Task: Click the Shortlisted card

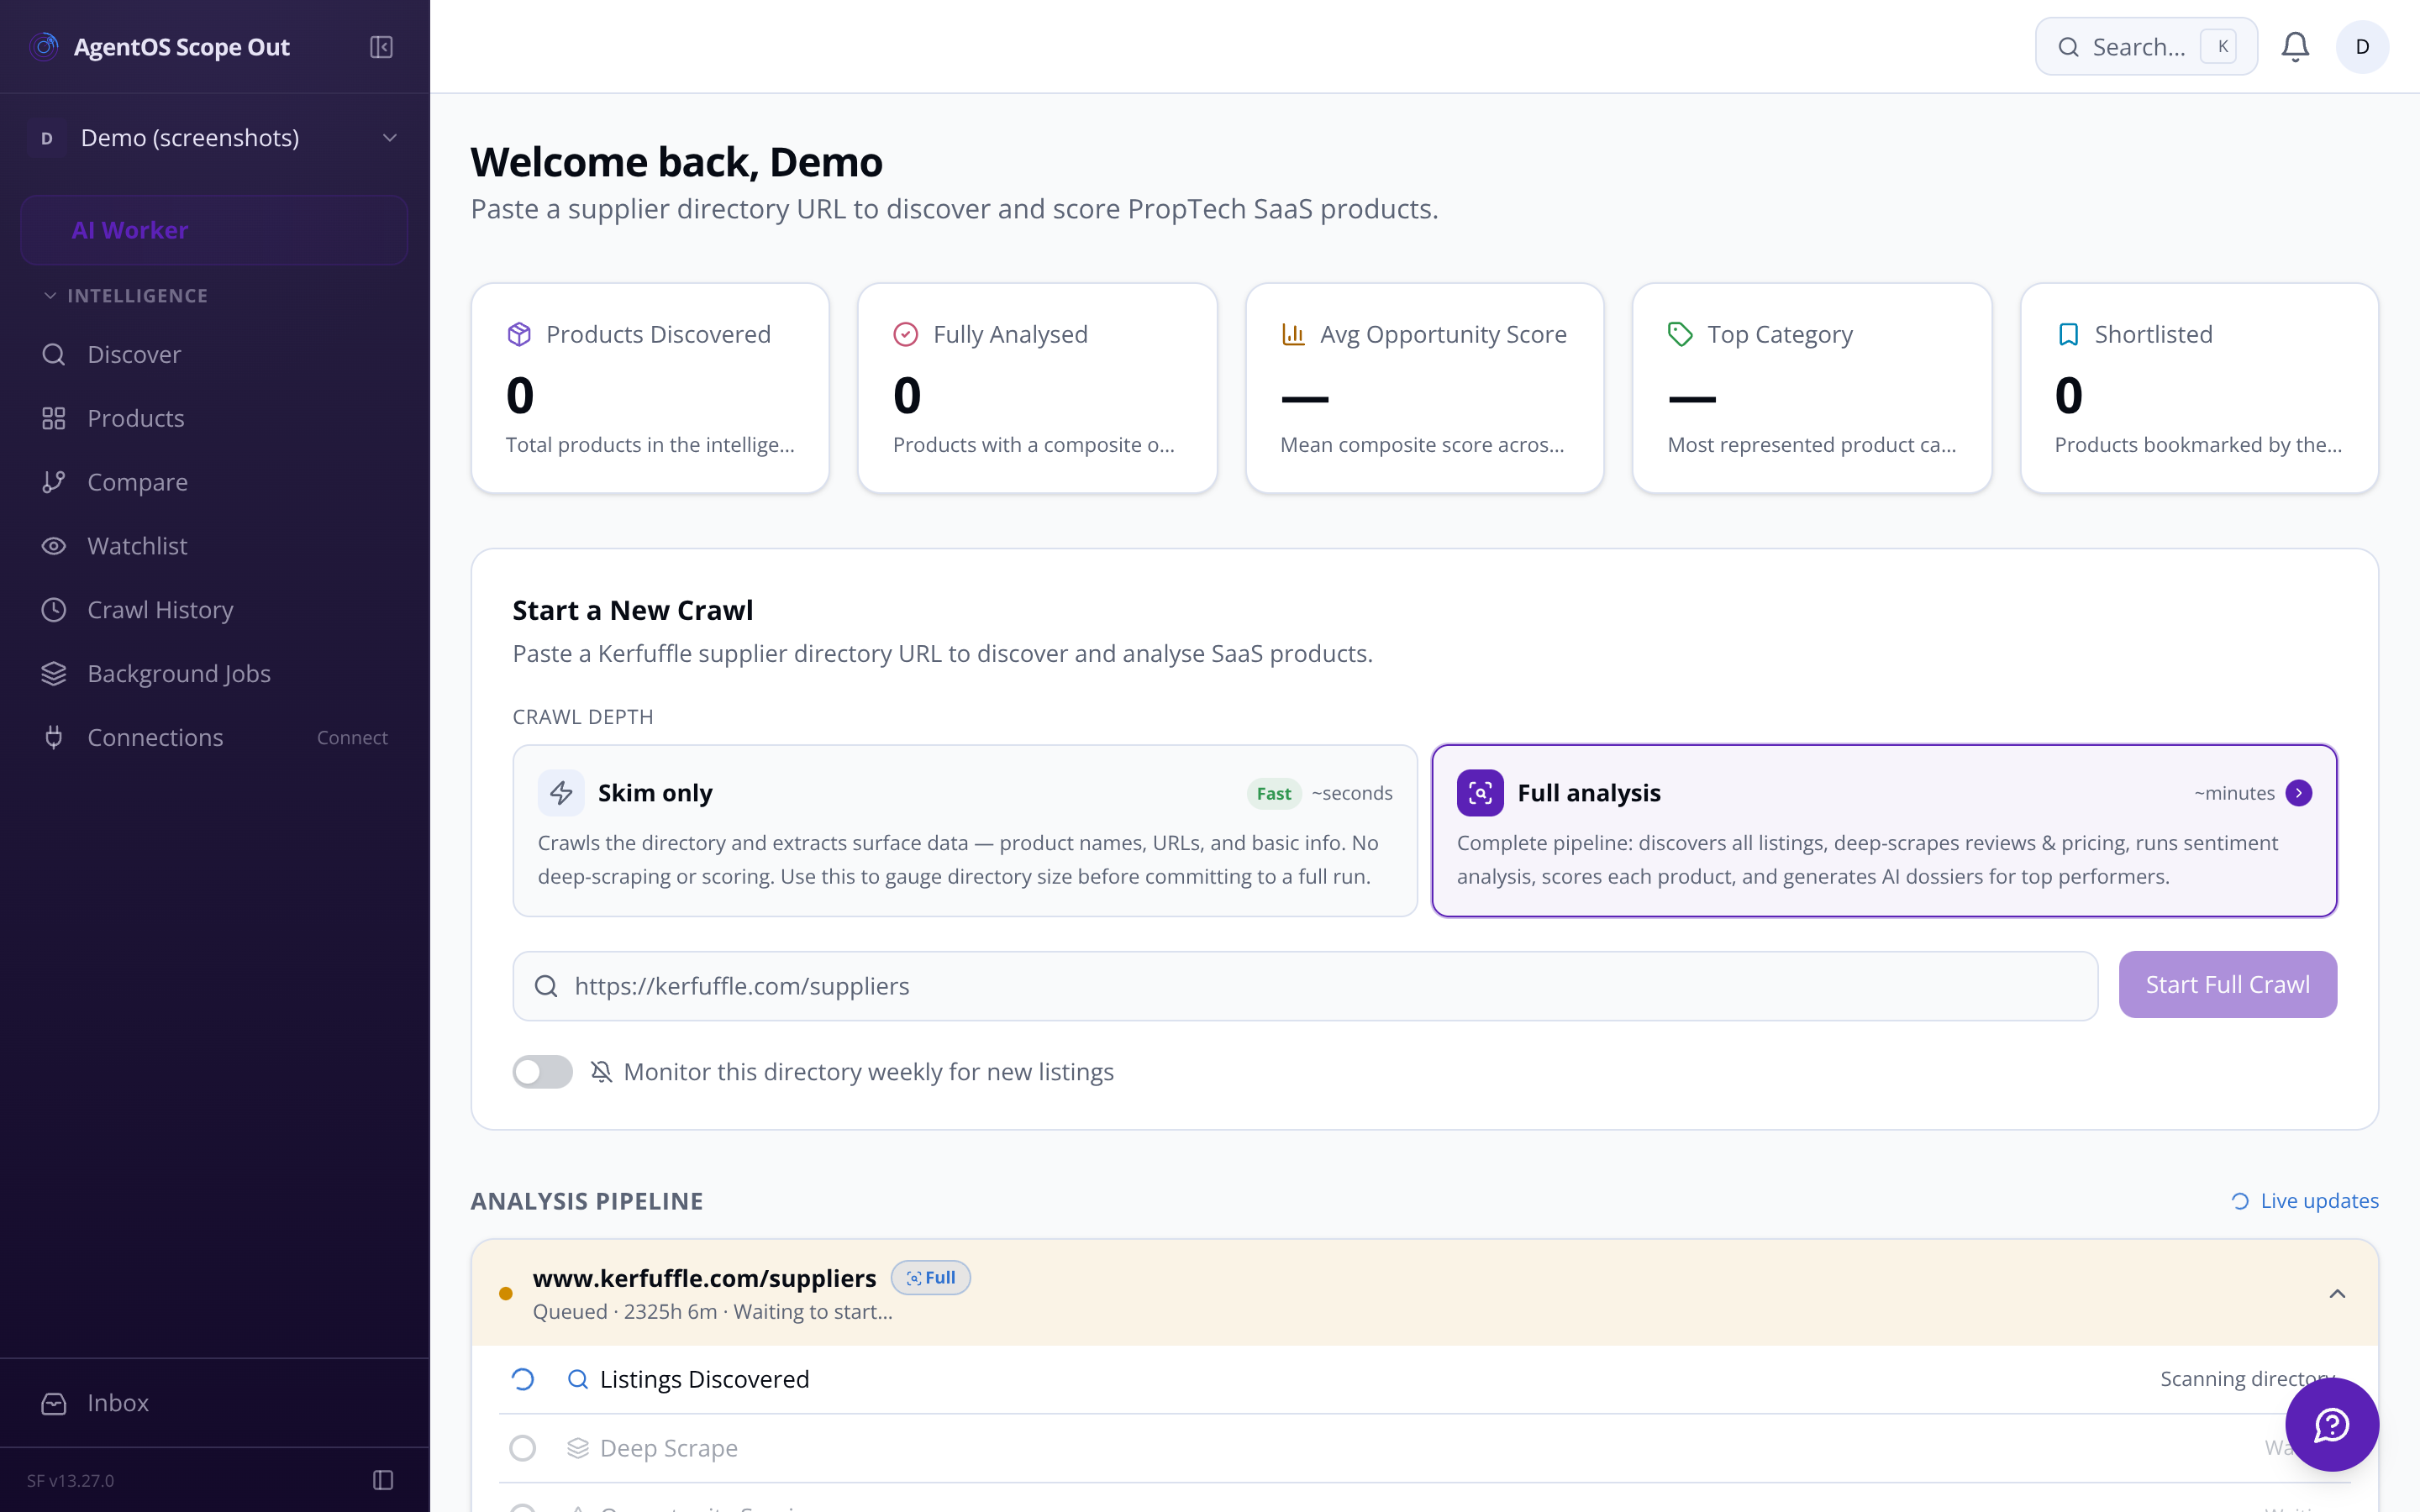Action: tap(2199, 388)
